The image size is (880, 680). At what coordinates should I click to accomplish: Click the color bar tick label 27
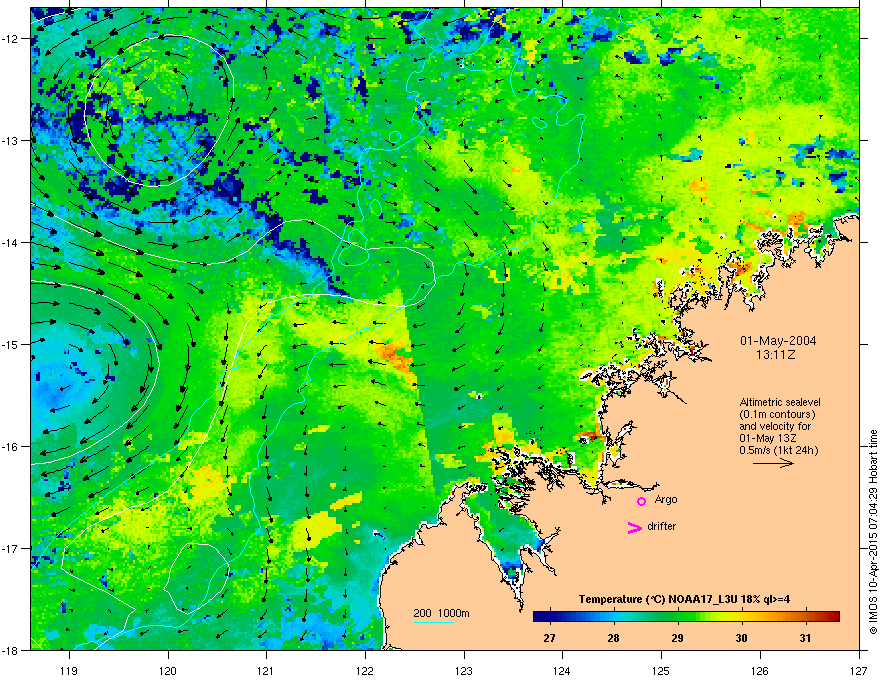tap(549, 638)
